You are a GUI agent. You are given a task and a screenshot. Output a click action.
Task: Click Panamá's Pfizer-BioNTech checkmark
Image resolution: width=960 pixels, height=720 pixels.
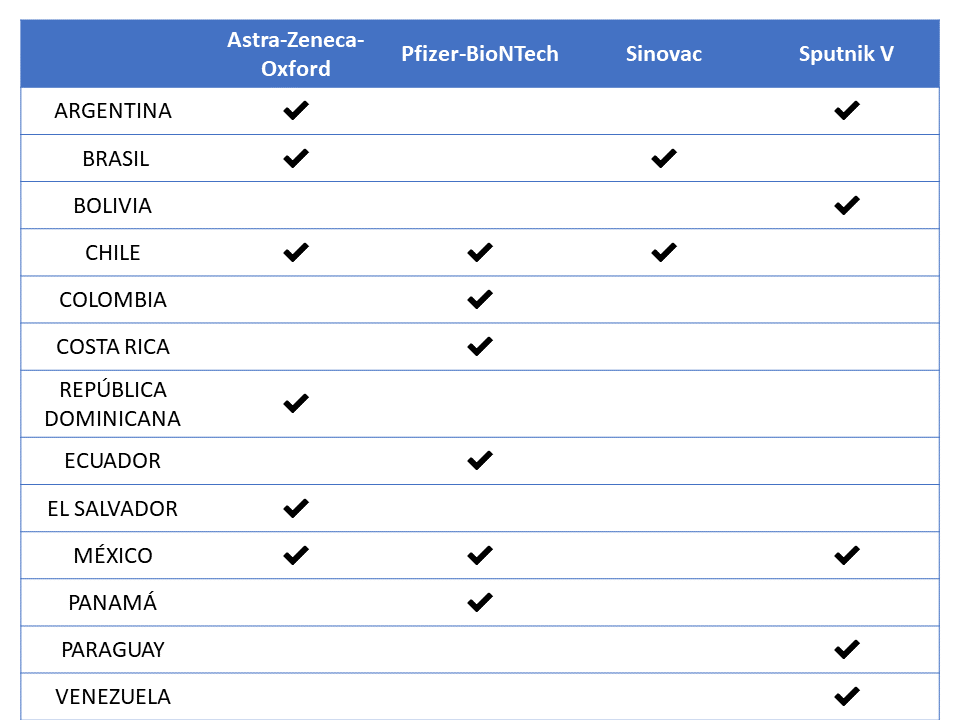coord(479,602)
